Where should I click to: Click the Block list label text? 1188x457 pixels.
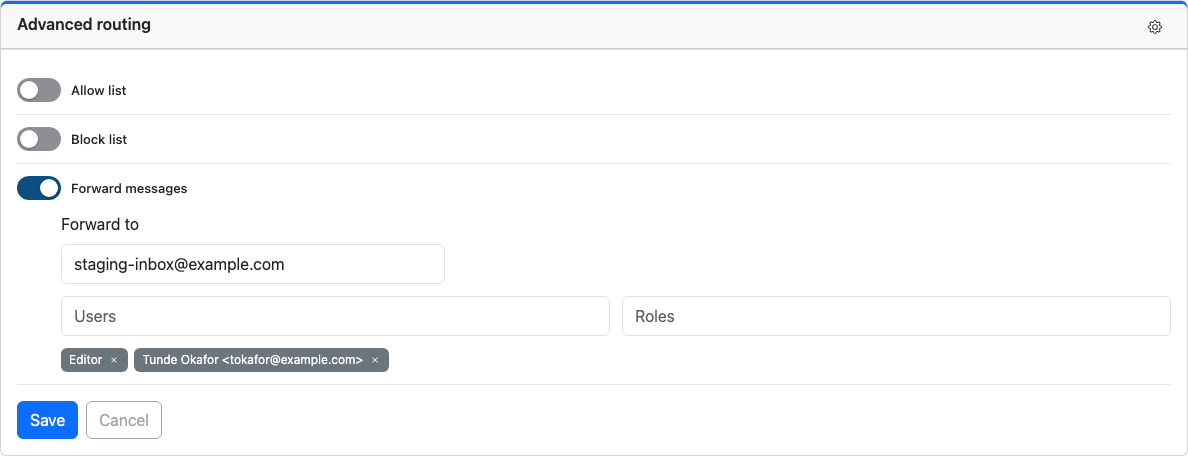(x=99, y=139)
